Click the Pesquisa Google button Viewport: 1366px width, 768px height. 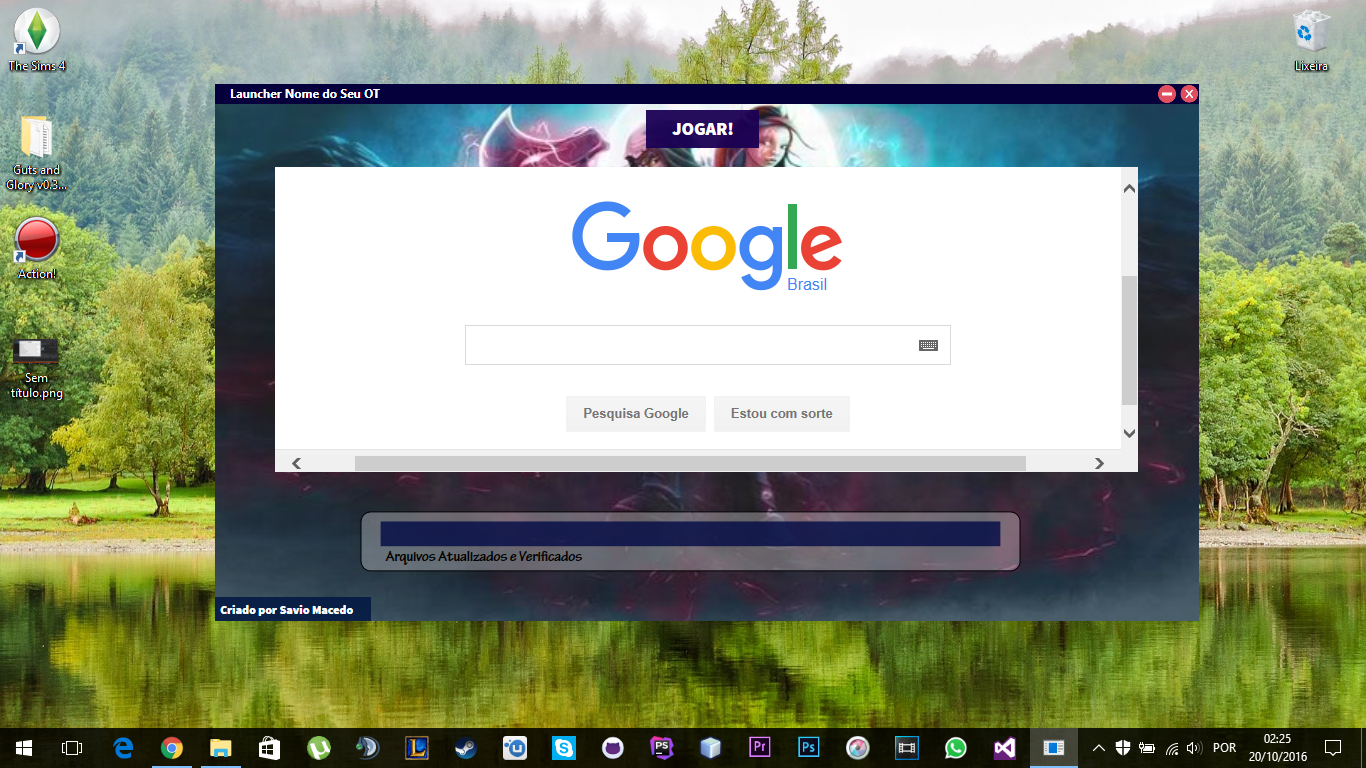(x=636, y=414)
